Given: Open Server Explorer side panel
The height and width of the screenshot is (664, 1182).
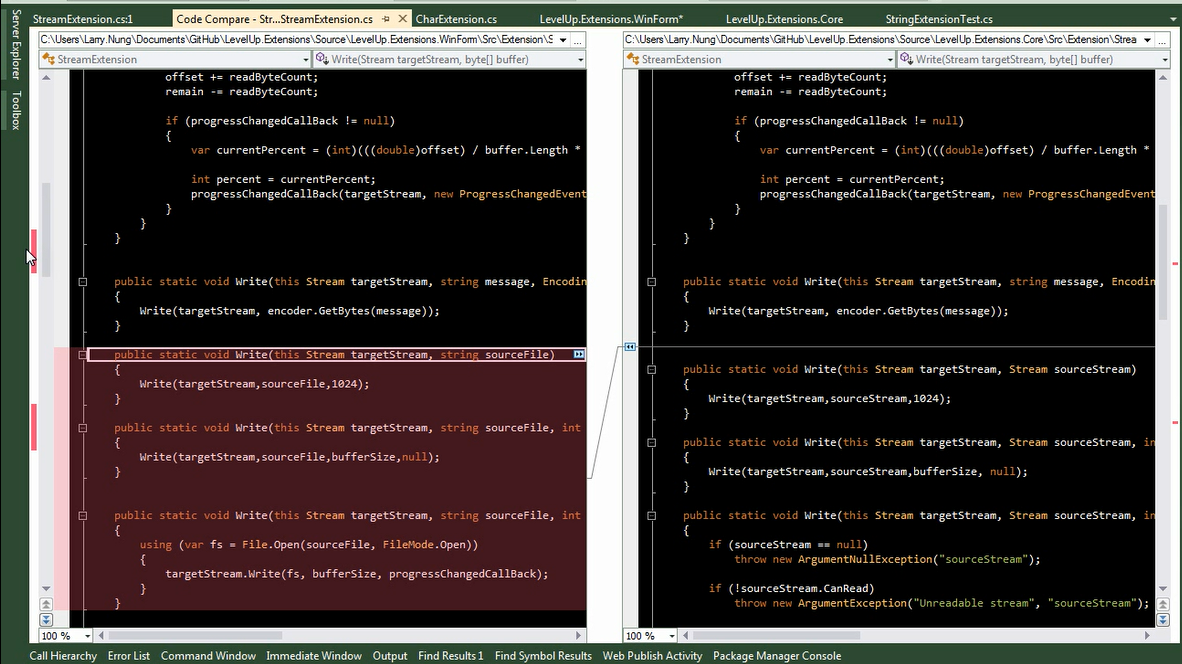Looking at the screenshot, I should pos(15,44).
